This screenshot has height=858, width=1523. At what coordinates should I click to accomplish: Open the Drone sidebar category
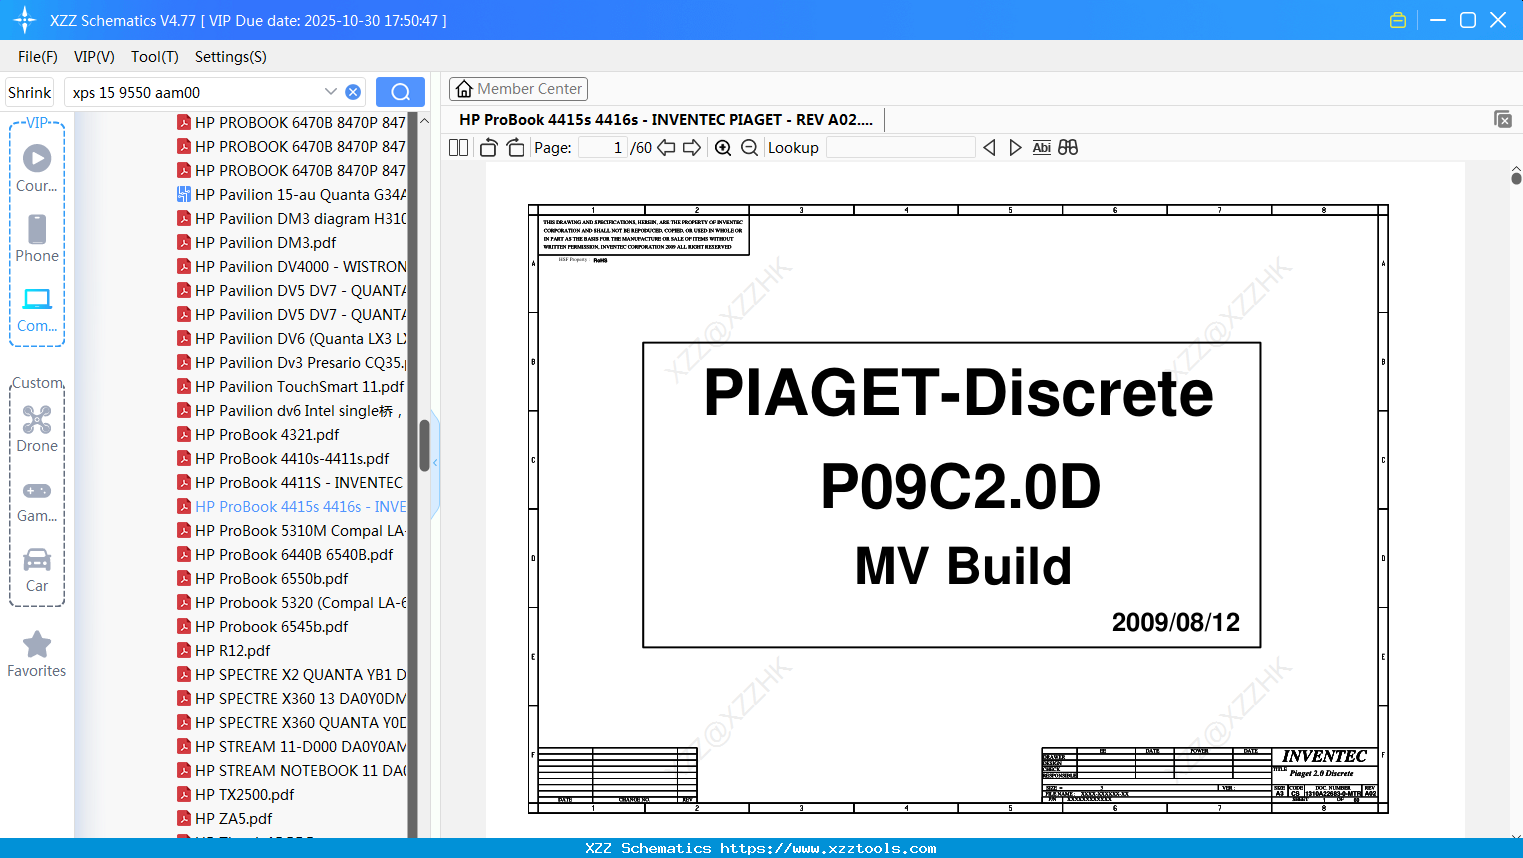pos(37,429)
